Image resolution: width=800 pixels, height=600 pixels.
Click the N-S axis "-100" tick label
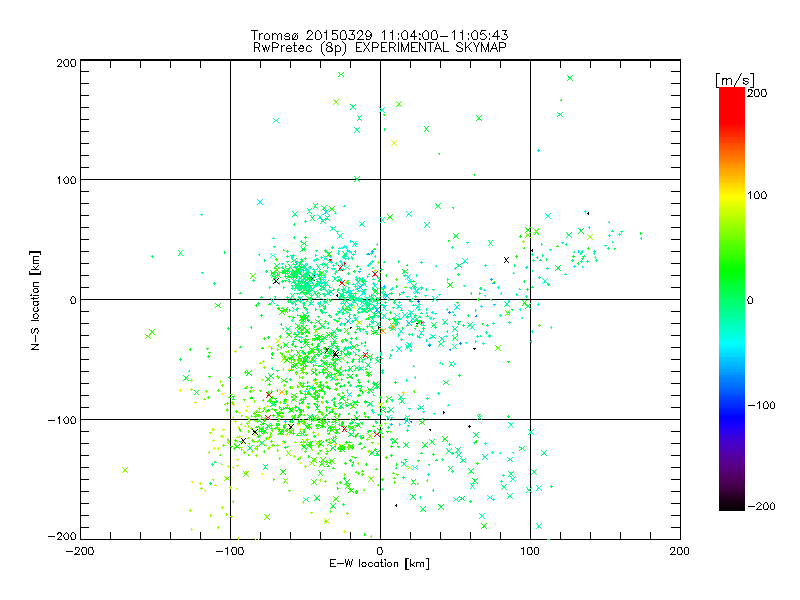(x=62, y=420)
